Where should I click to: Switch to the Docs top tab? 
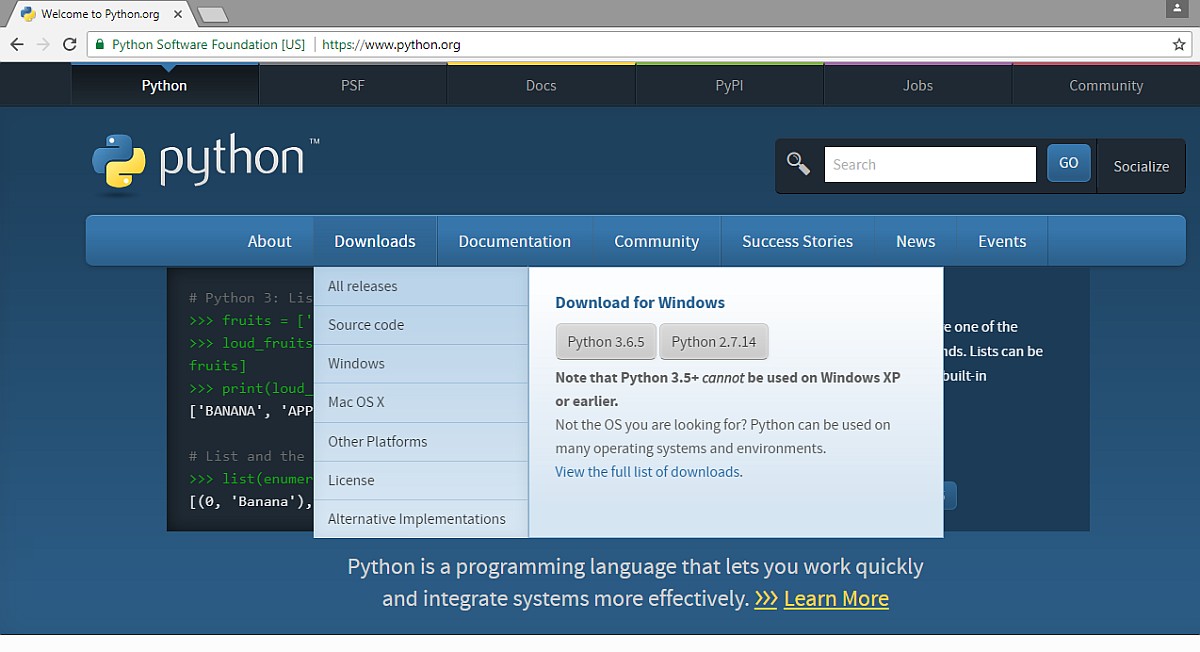tap(541, 85)
